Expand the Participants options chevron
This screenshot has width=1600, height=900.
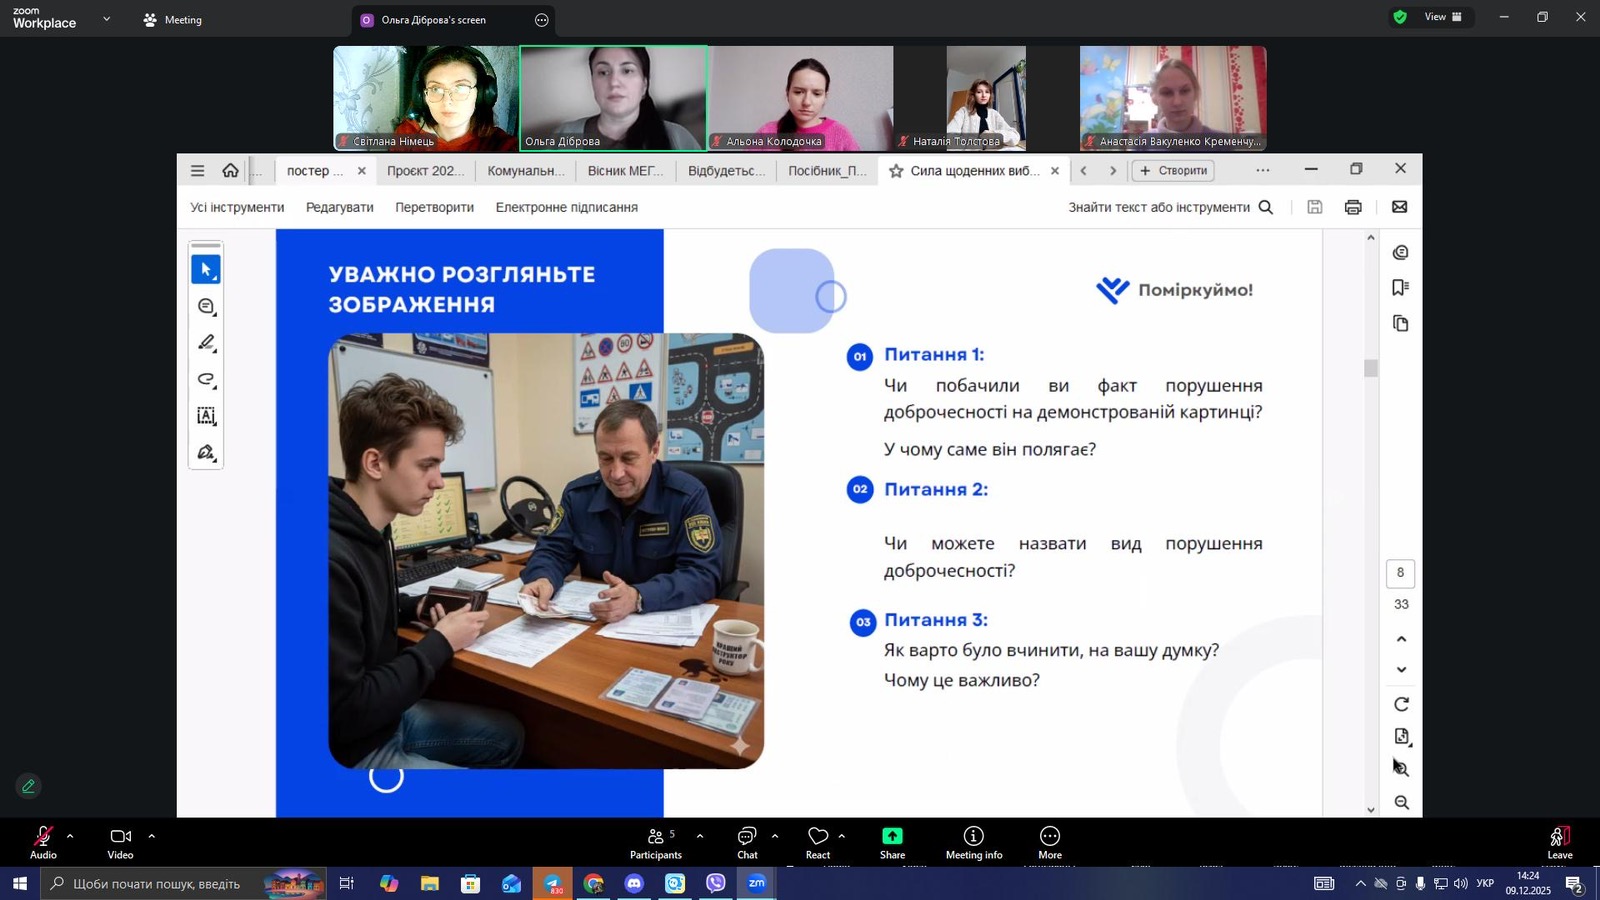click(x=699, y=836)
